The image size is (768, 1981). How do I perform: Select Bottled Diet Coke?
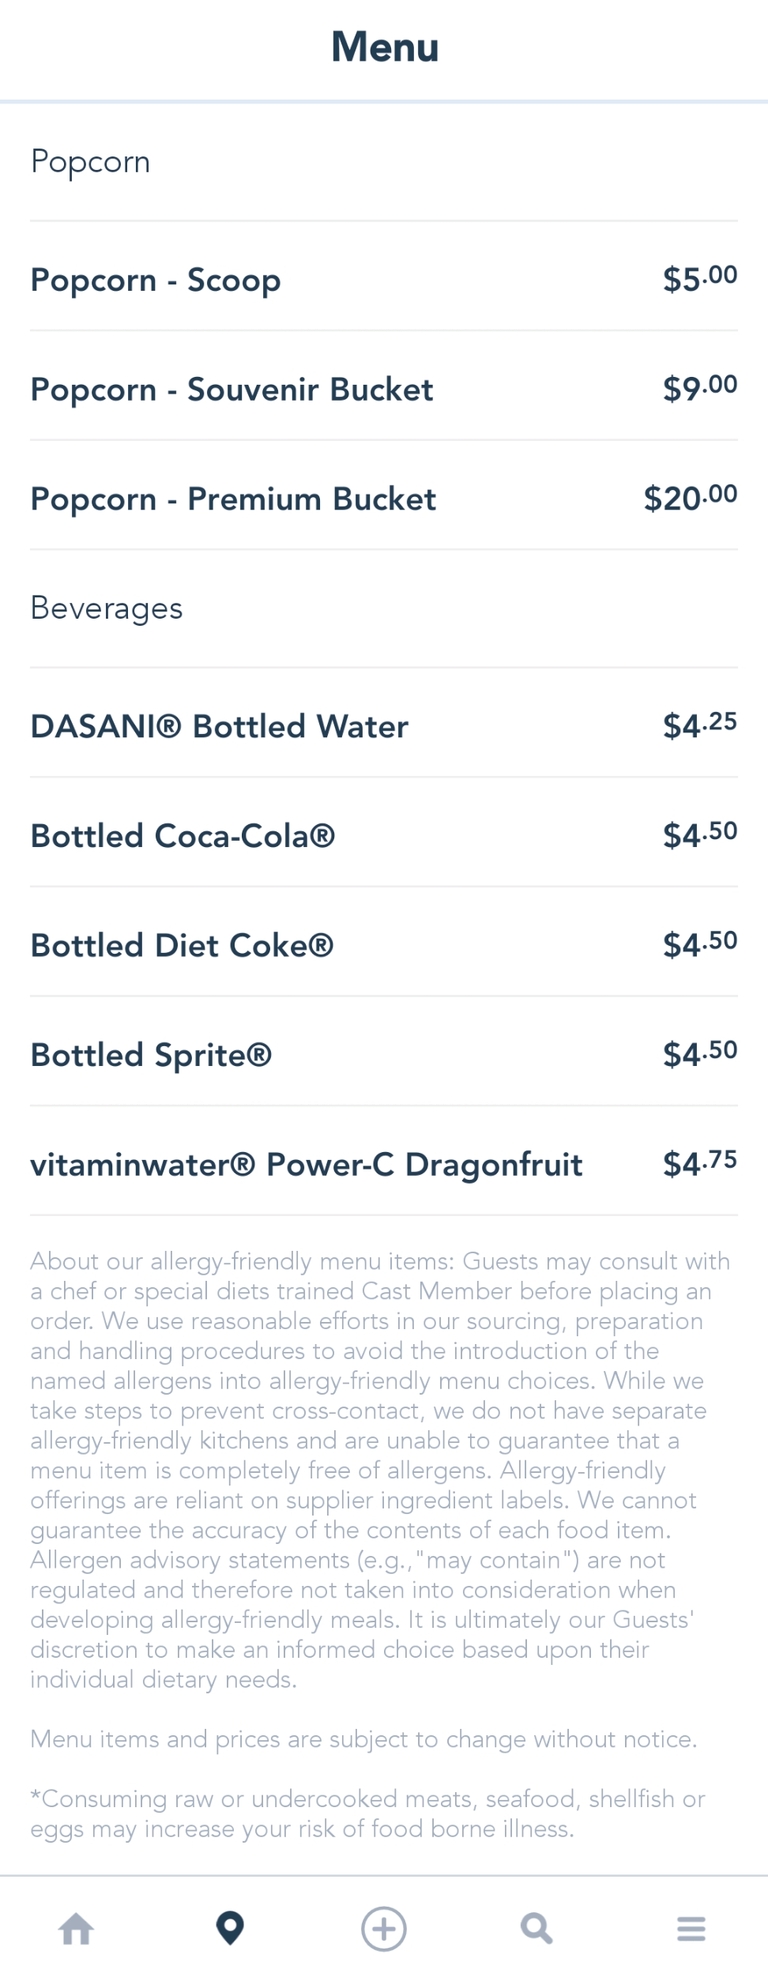tap(182, 945)
